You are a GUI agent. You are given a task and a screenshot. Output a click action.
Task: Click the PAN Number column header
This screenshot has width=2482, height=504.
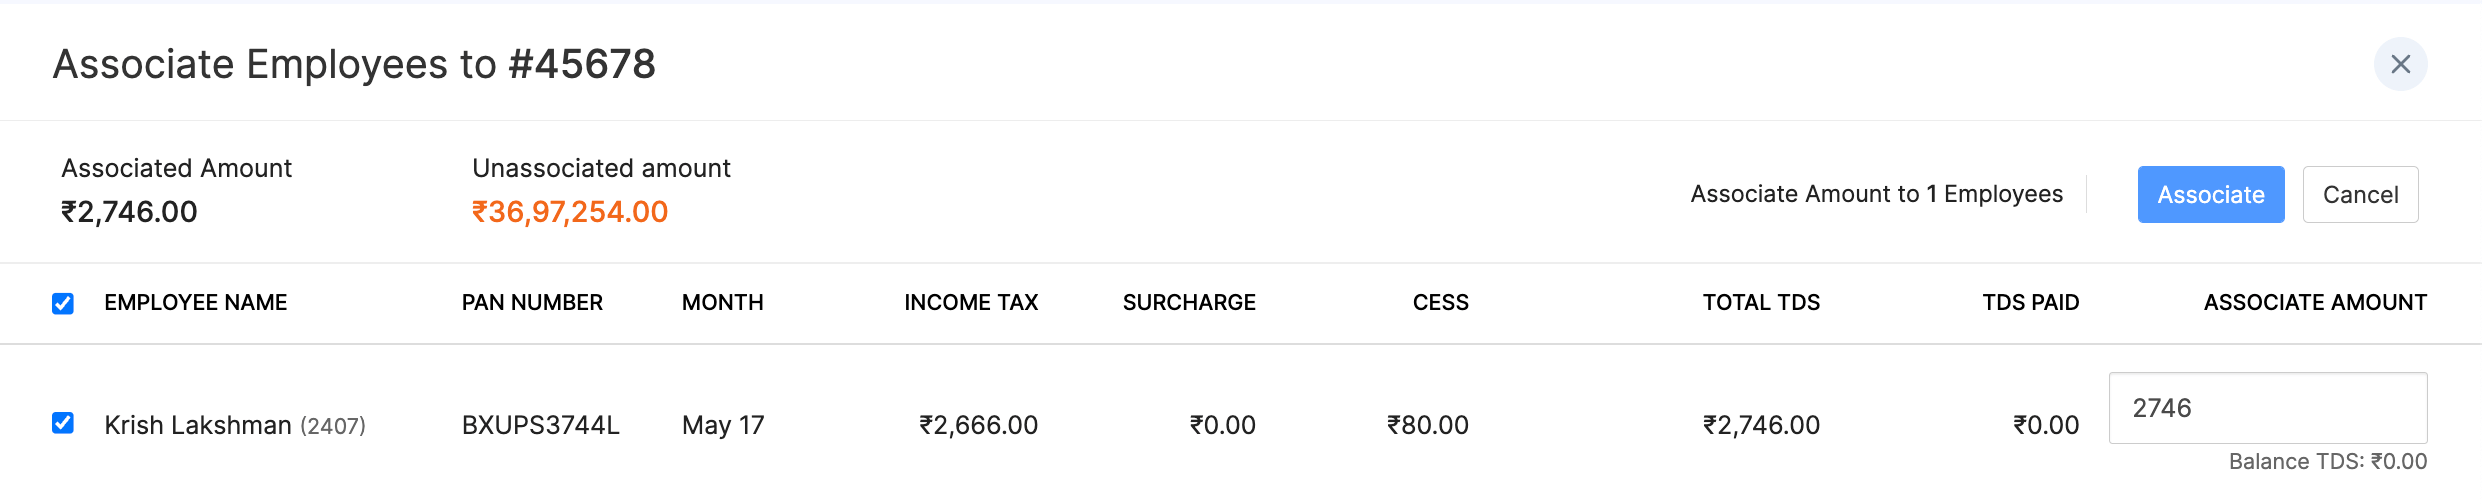tap(532, 303)
